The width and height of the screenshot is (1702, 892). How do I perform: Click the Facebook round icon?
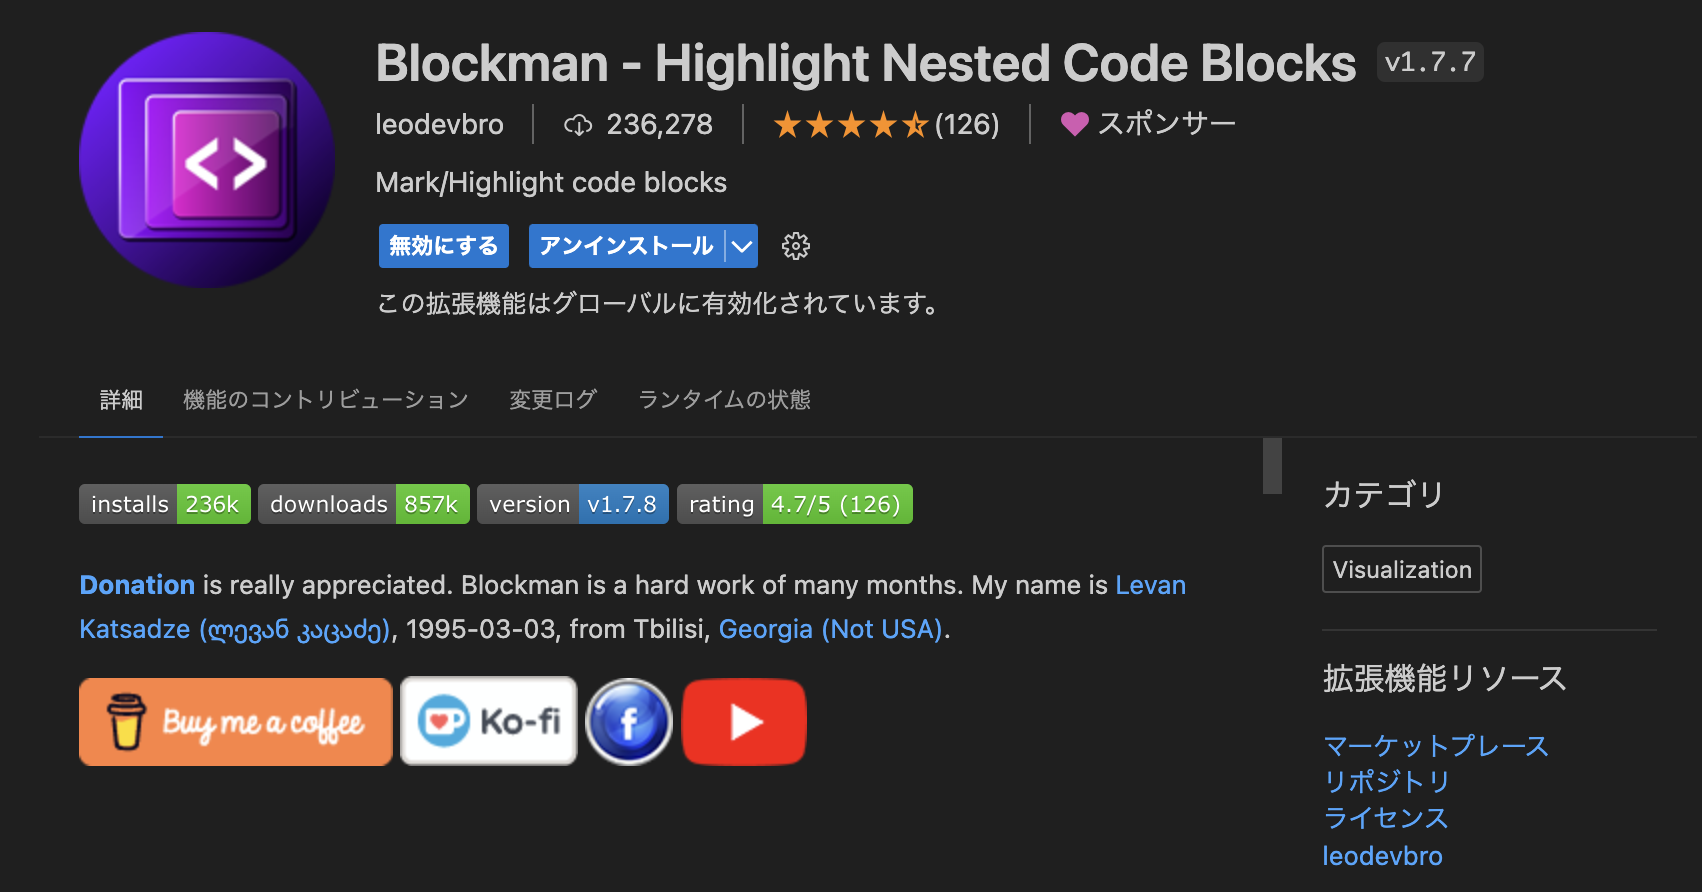(628, 722)
